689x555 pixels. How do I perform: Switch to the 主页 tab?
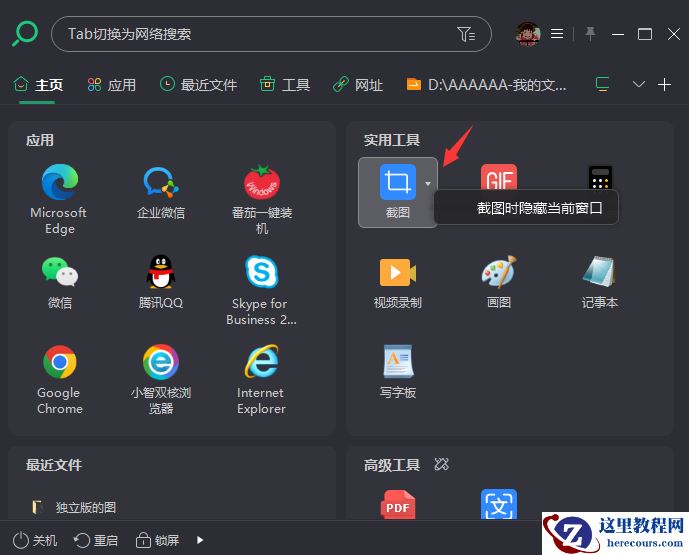[38, 84]
